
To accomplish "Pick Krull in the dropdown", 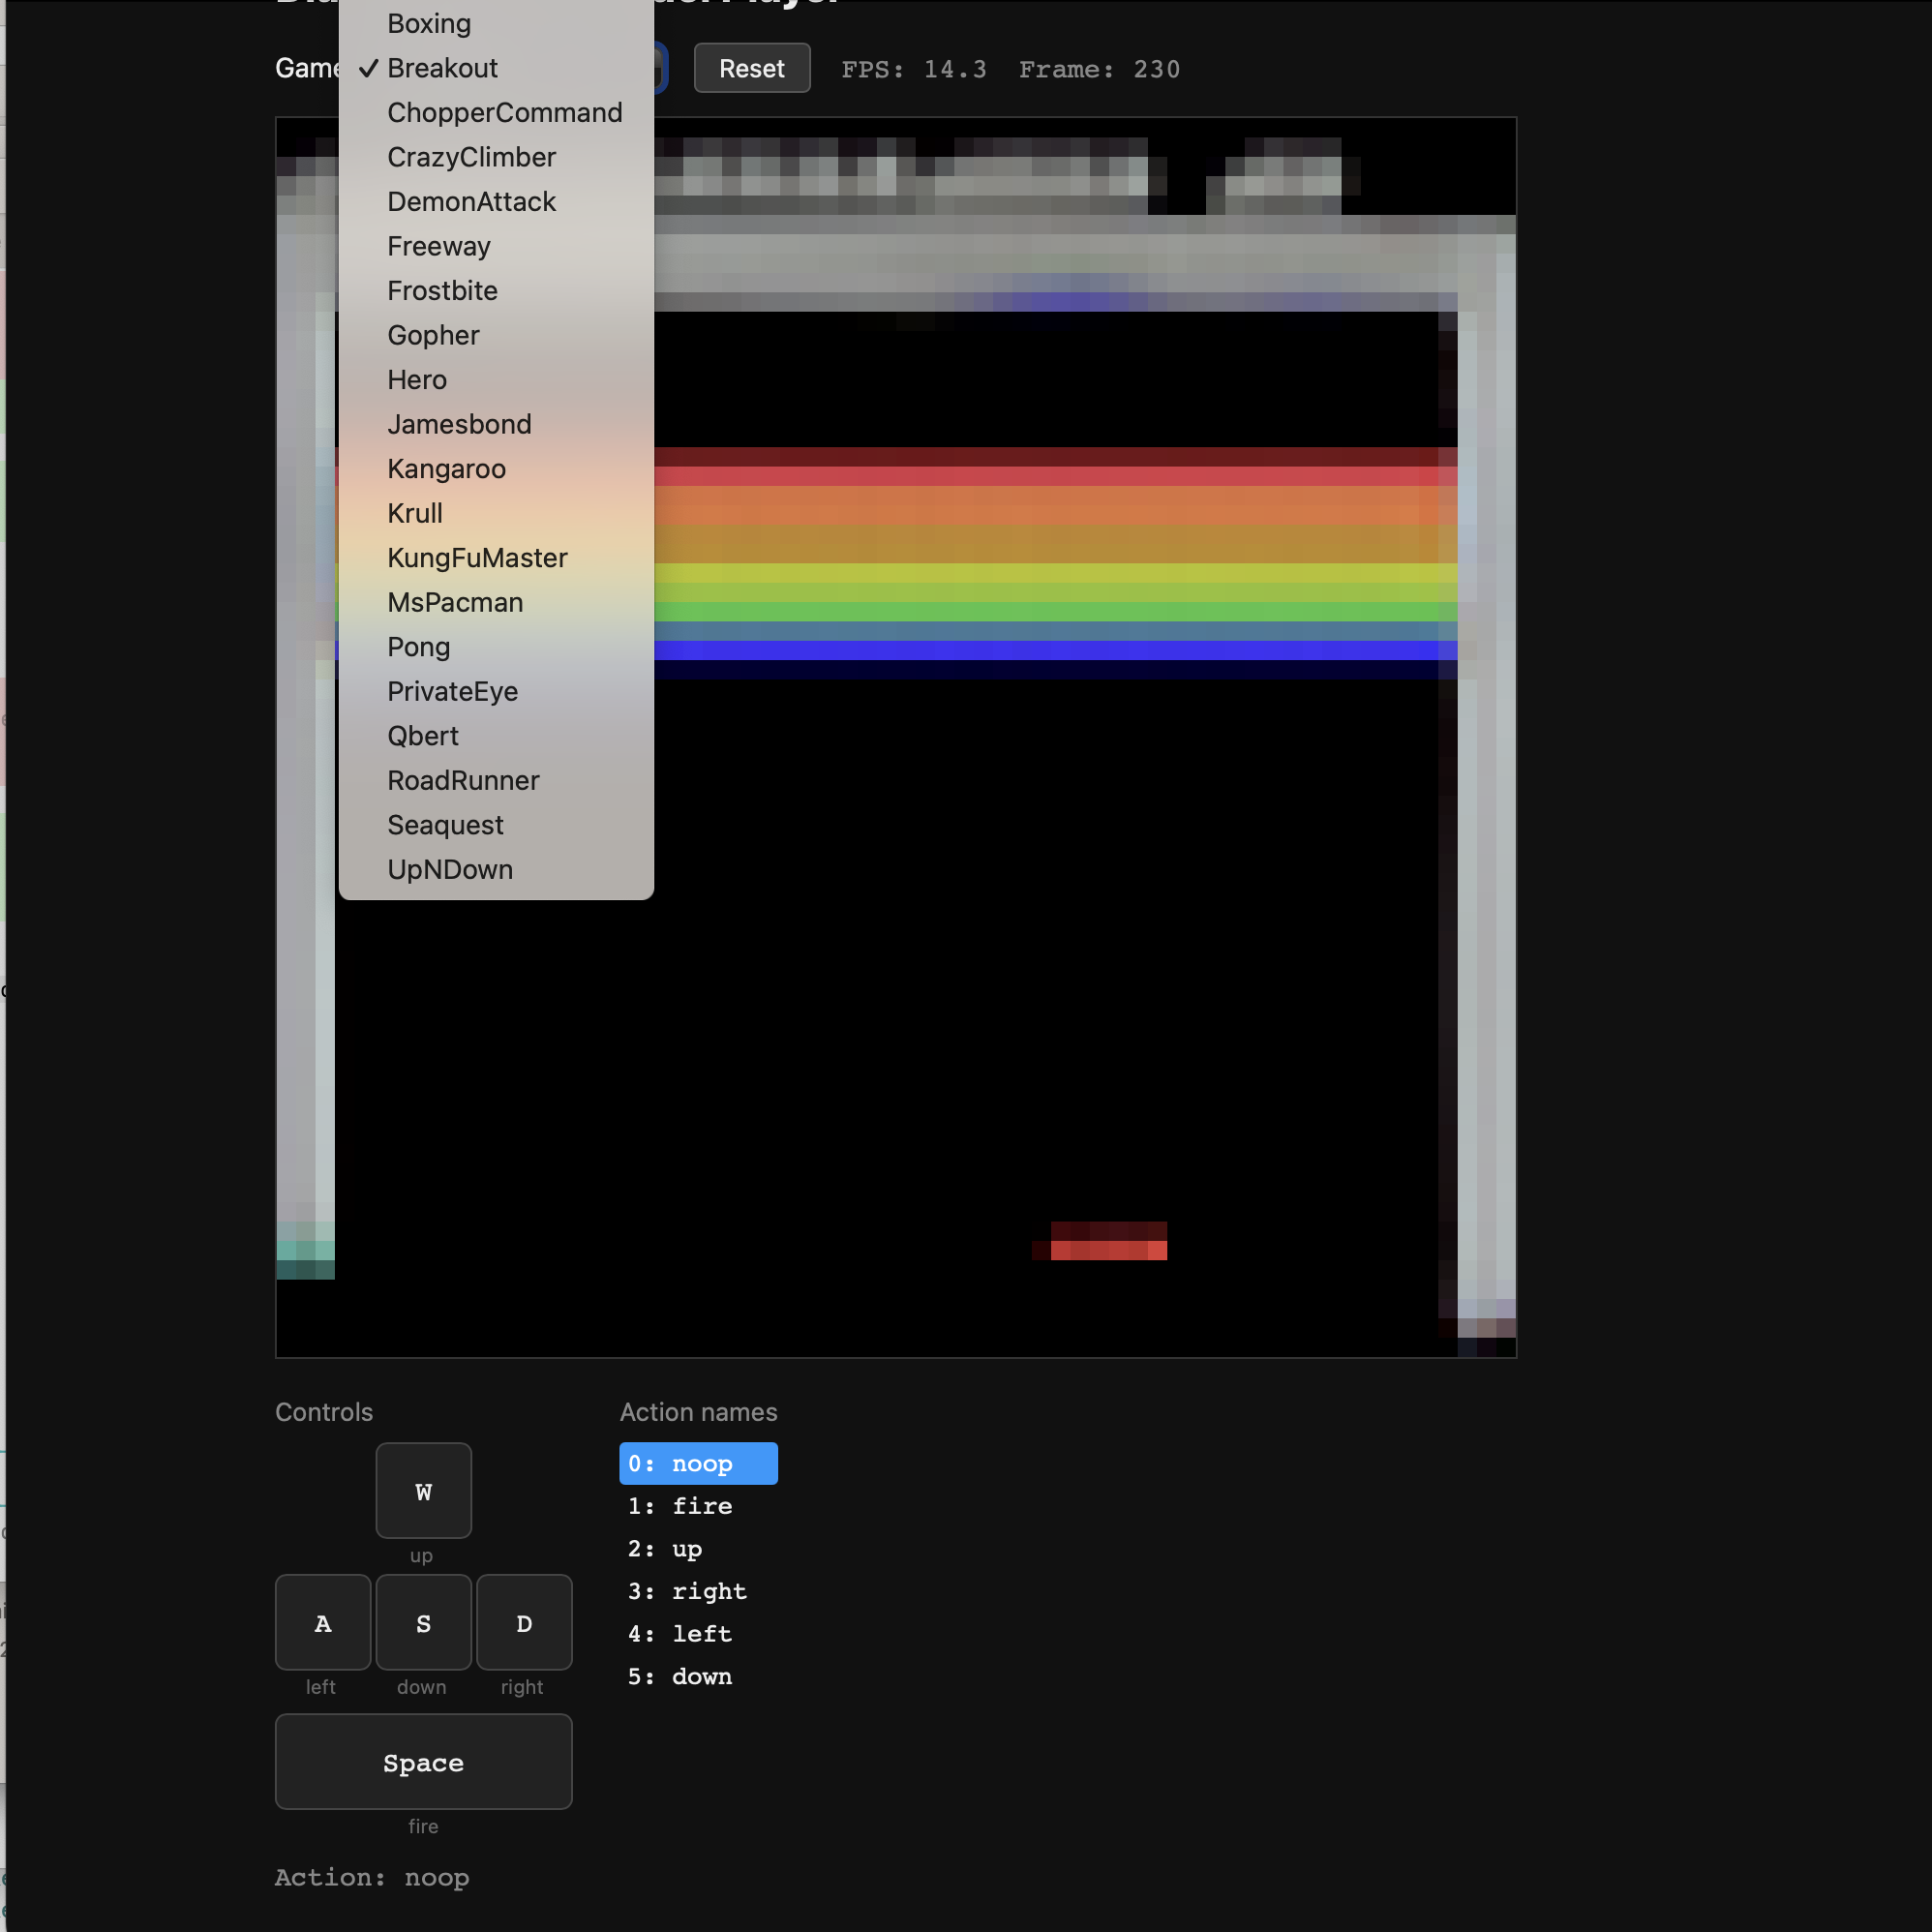I will (x=496, y=513).
